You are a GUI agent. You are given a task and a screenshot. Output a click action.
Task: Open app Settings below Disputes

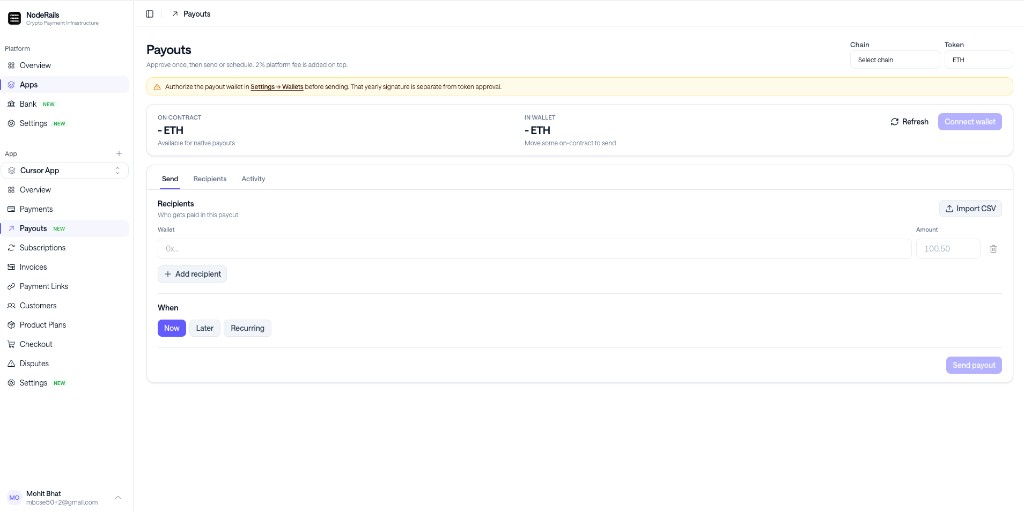65,383
